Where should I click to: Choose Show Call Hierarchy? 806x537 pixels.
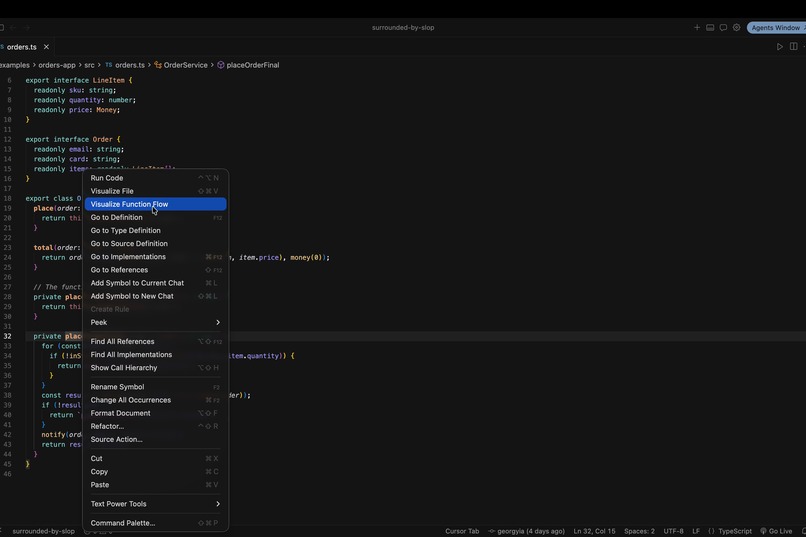coord(155,368)
